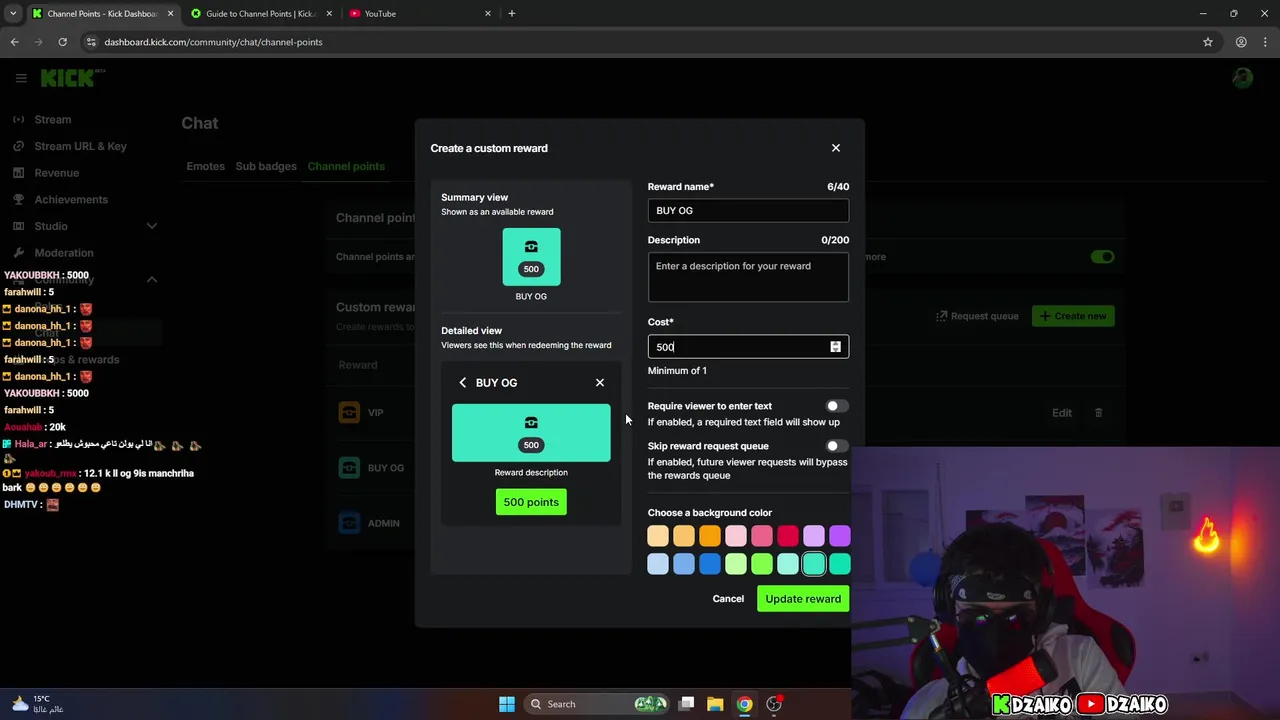
Task: Click the stepper icon in Cost field
Action: pyautogui.click(x=835, y=346)
